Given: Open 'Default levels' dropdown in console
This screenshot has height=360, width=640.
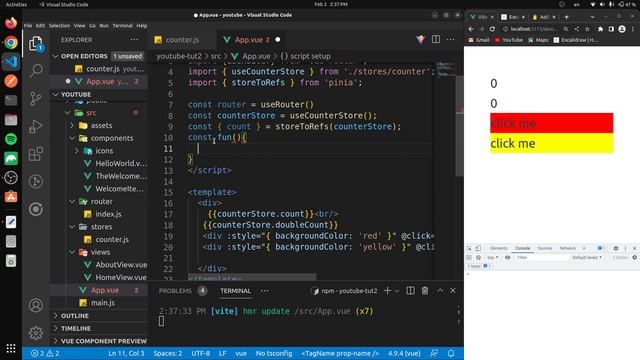Looking at the screenshot, I should click(587, 258).
